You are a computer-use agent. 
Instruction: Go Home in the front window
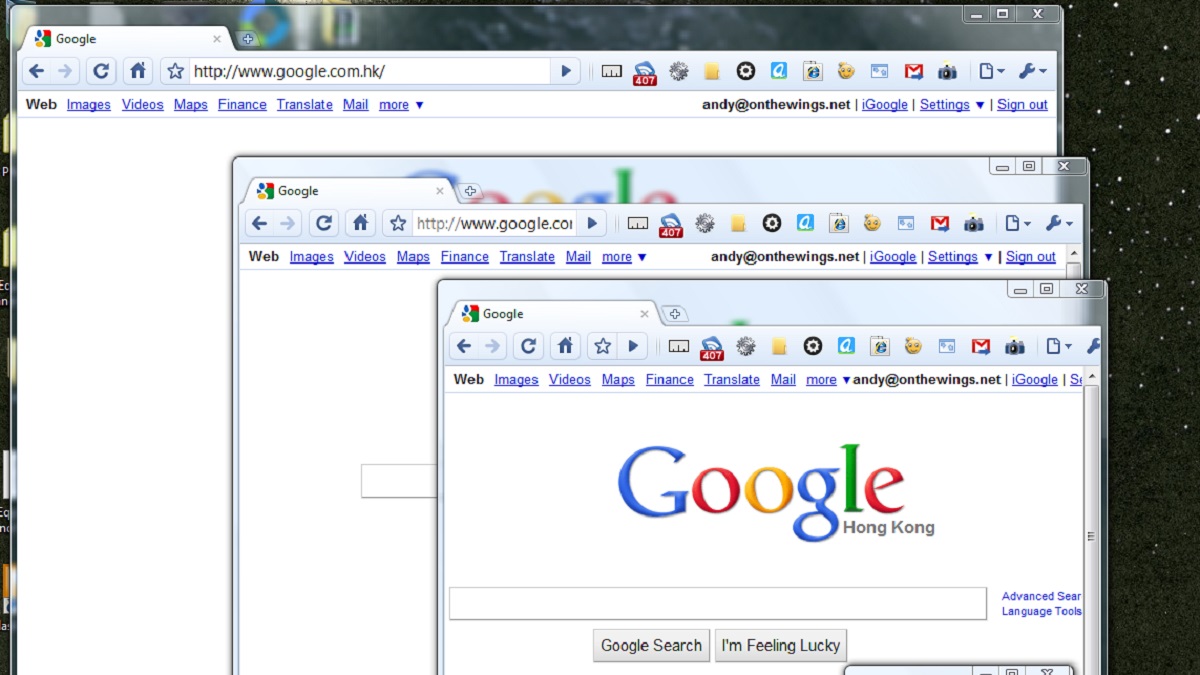pos(565,346)
